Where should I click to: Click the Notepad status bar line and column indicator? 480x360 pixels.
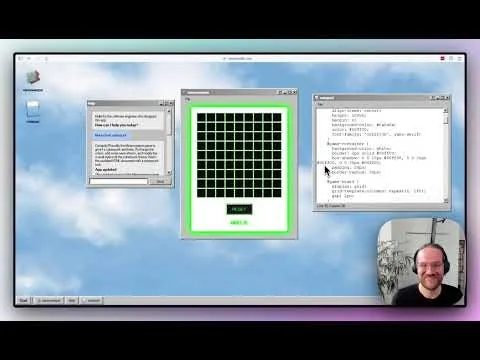coord(331,206)
